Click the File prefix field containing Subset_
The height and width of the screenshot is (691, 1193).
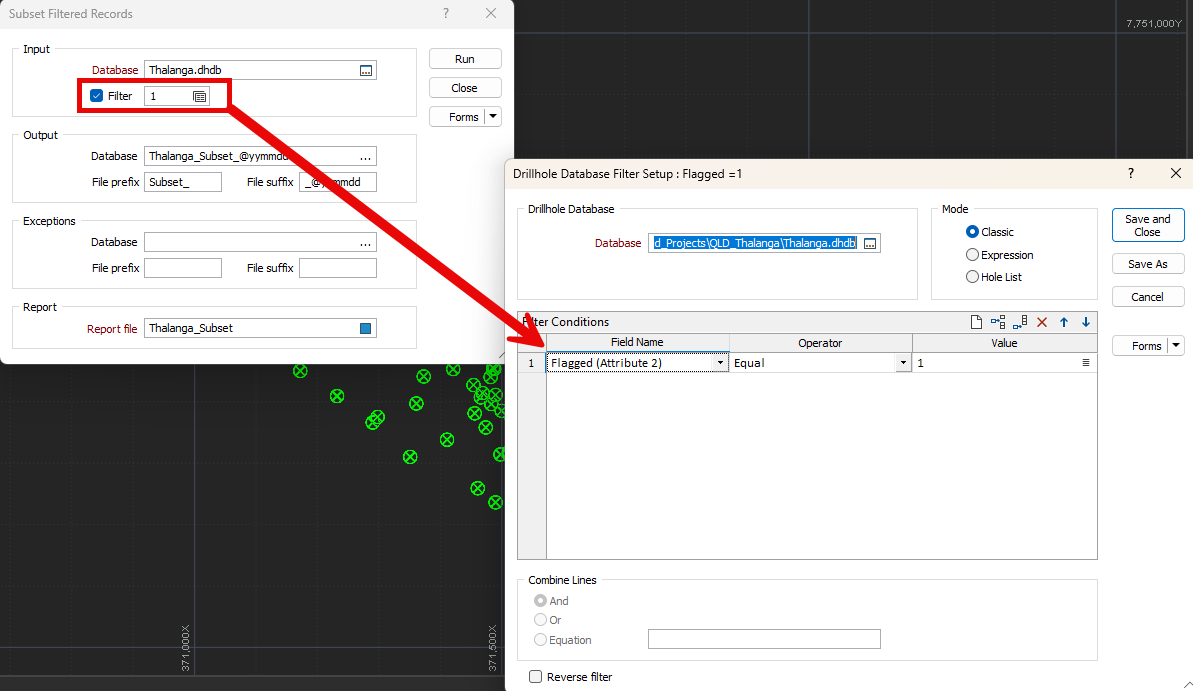click(182, 182)
